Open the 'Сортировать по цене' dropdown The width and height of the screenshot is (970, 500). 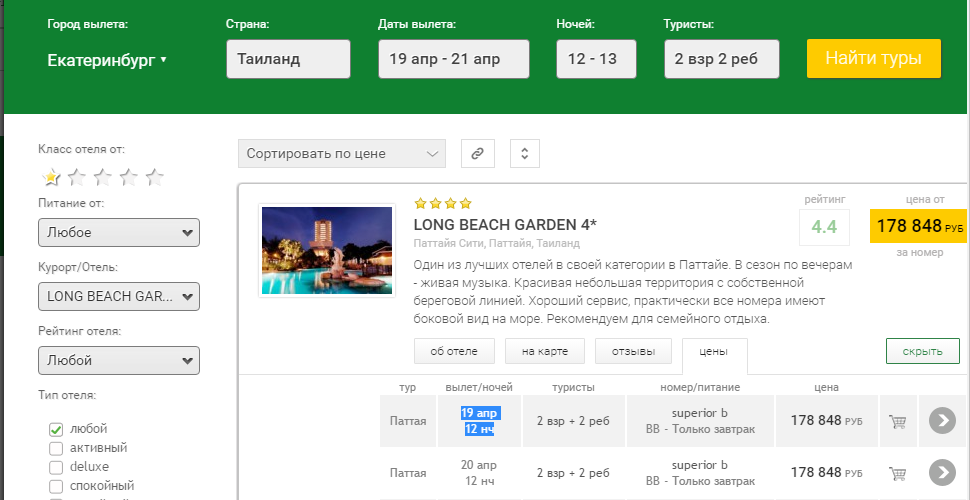point(341,153)
